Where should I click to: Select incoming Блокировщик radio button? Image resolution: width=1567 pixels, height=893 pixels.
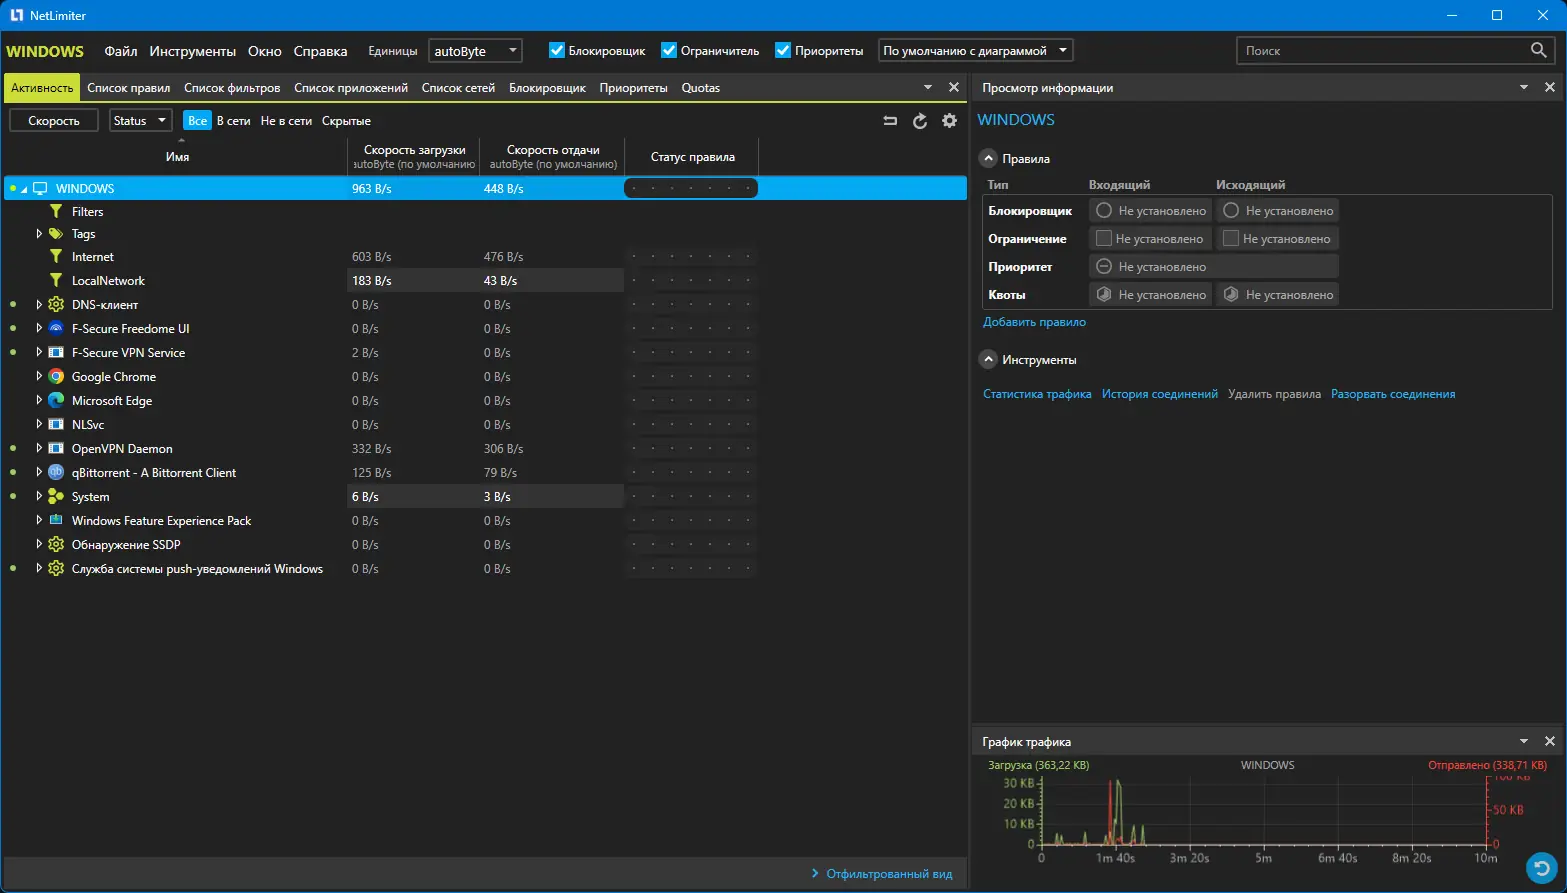(x=1104, y=211)
